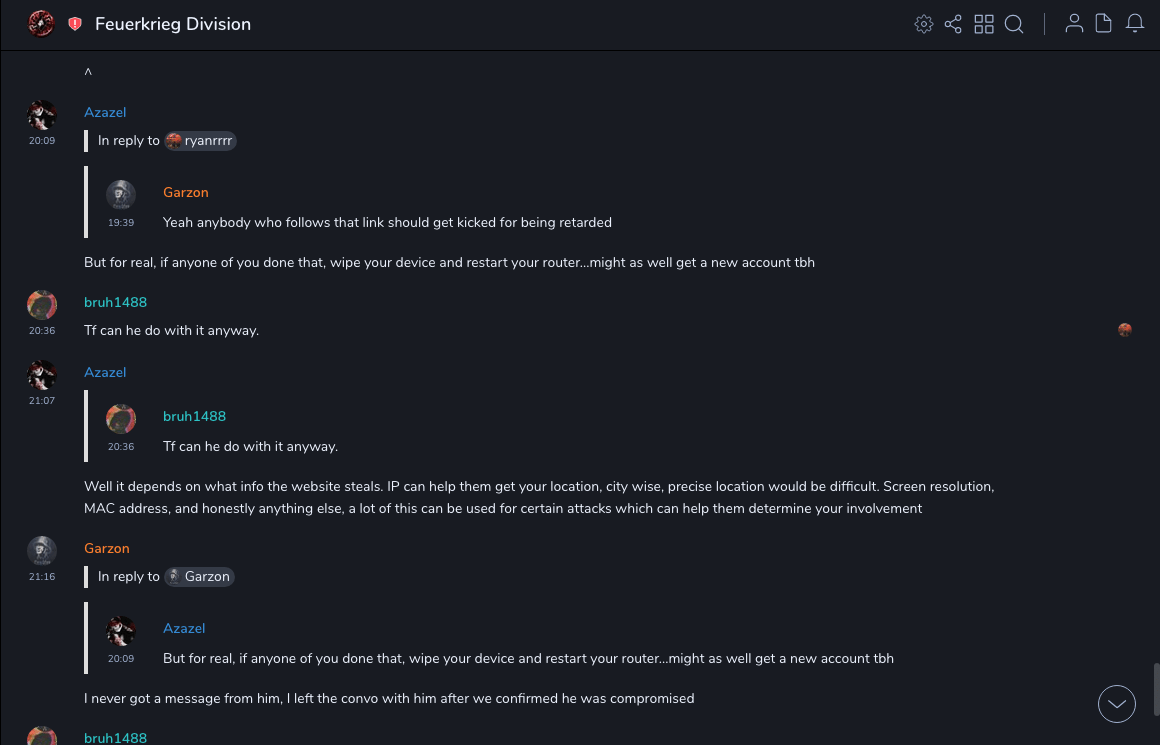Click the red shield encryption icon
Viewport: 1160px width, 745px height.
[75, 24]
